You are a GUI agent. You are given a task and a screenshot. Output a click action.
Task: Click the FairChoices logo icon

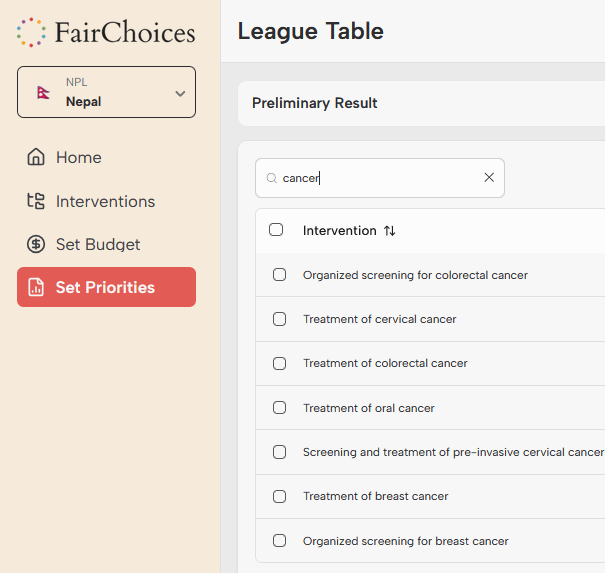[31, 32]
